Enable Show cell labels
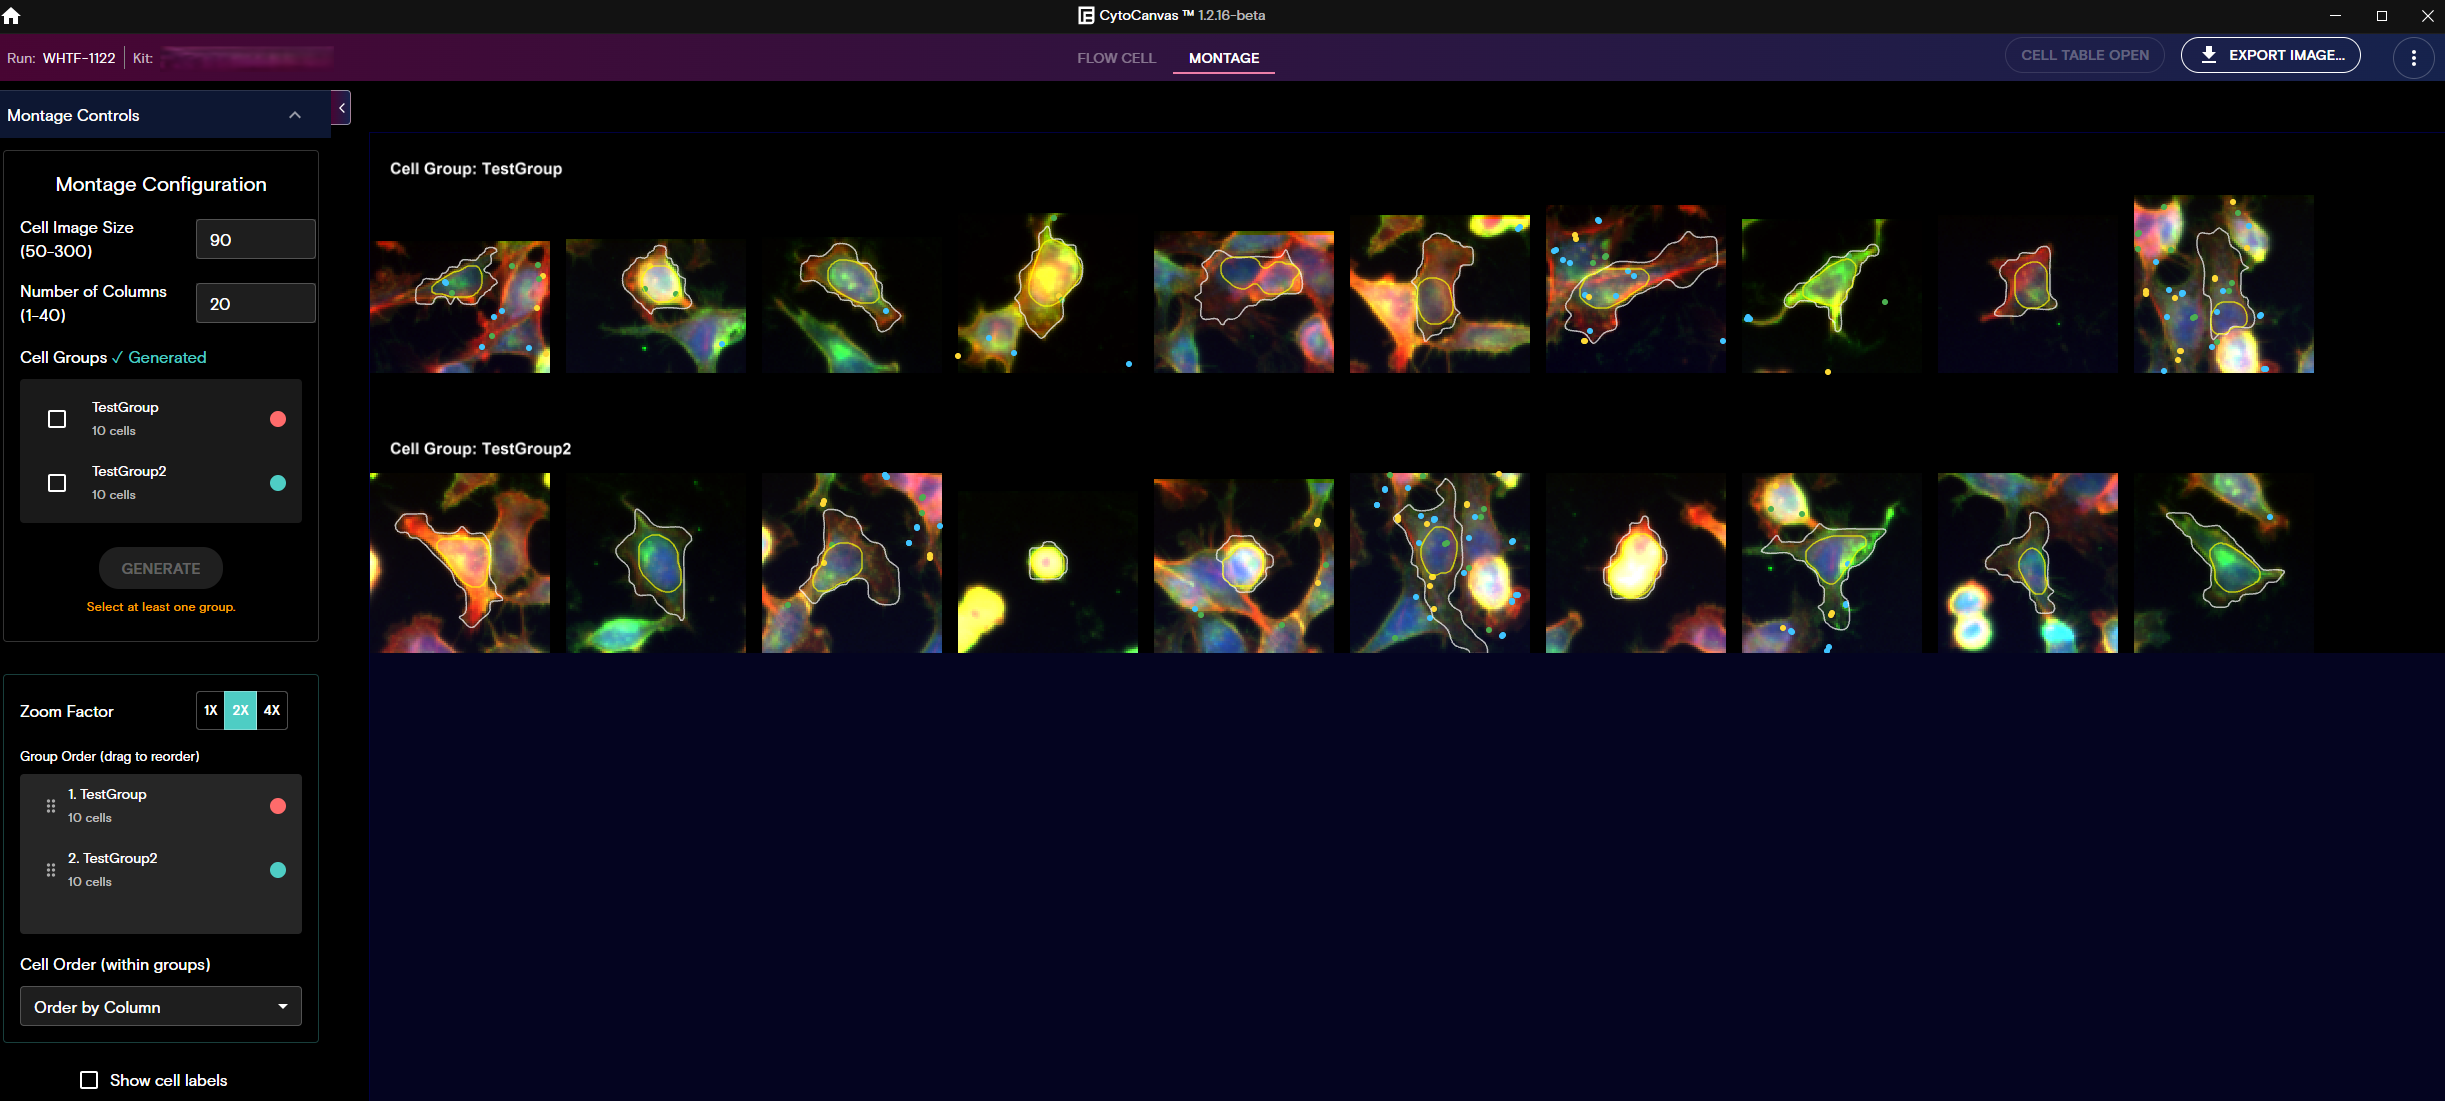 89,1080
